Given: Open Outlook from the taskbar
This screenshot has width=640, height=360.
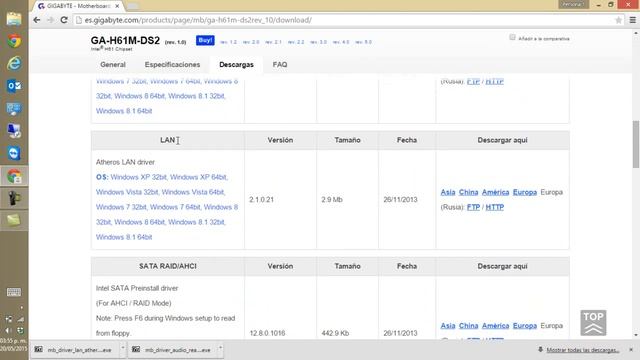Looking at the screenshot, I should [x=14, y=86].
